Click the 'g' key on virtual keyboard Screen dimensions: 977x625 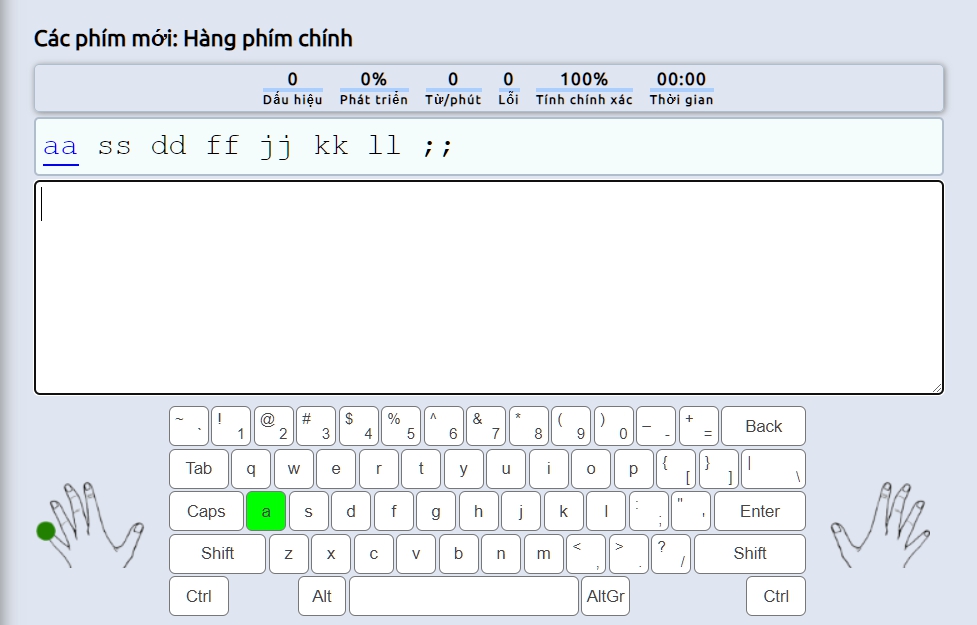coord(436,511)
